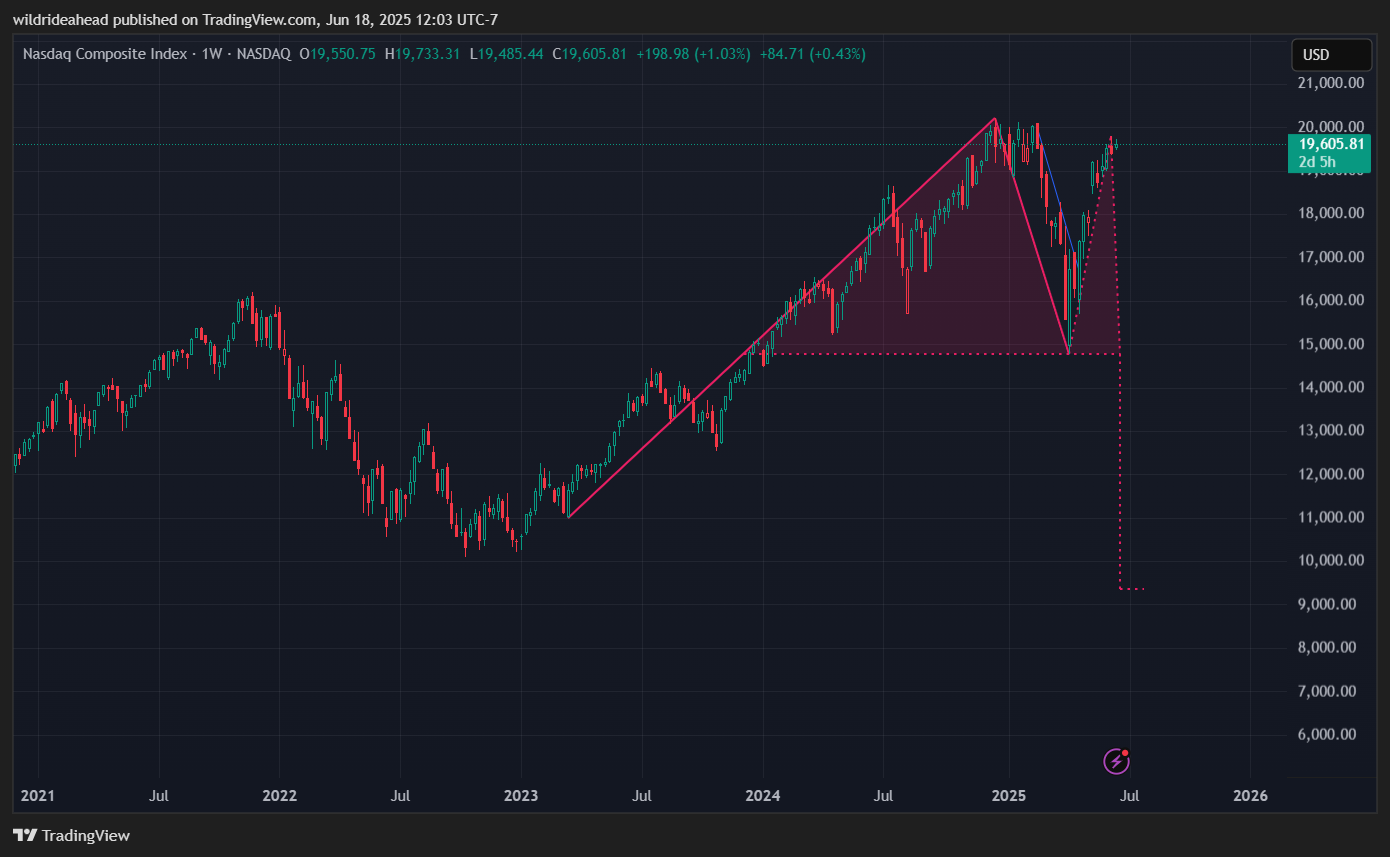This screenshot has height=857, width=1390.
Task: Click the USD currency button
Action: point(1330,55)
